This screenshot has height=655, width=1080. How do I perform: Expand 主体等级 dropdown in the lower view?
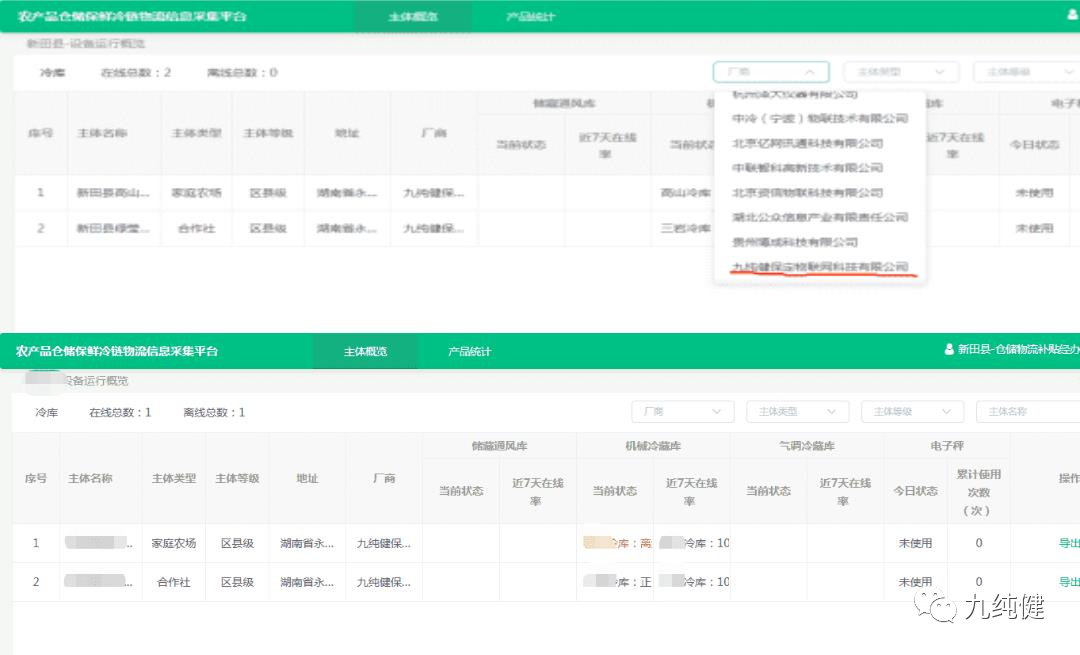(913, 411)
